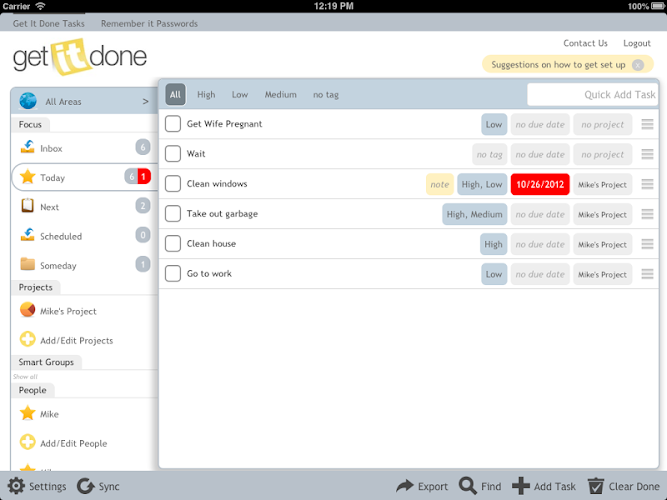Click the star icon next to Mike
Image resolution: width=667 pixels, height=500 pixels.
click(x=28, y=413)
